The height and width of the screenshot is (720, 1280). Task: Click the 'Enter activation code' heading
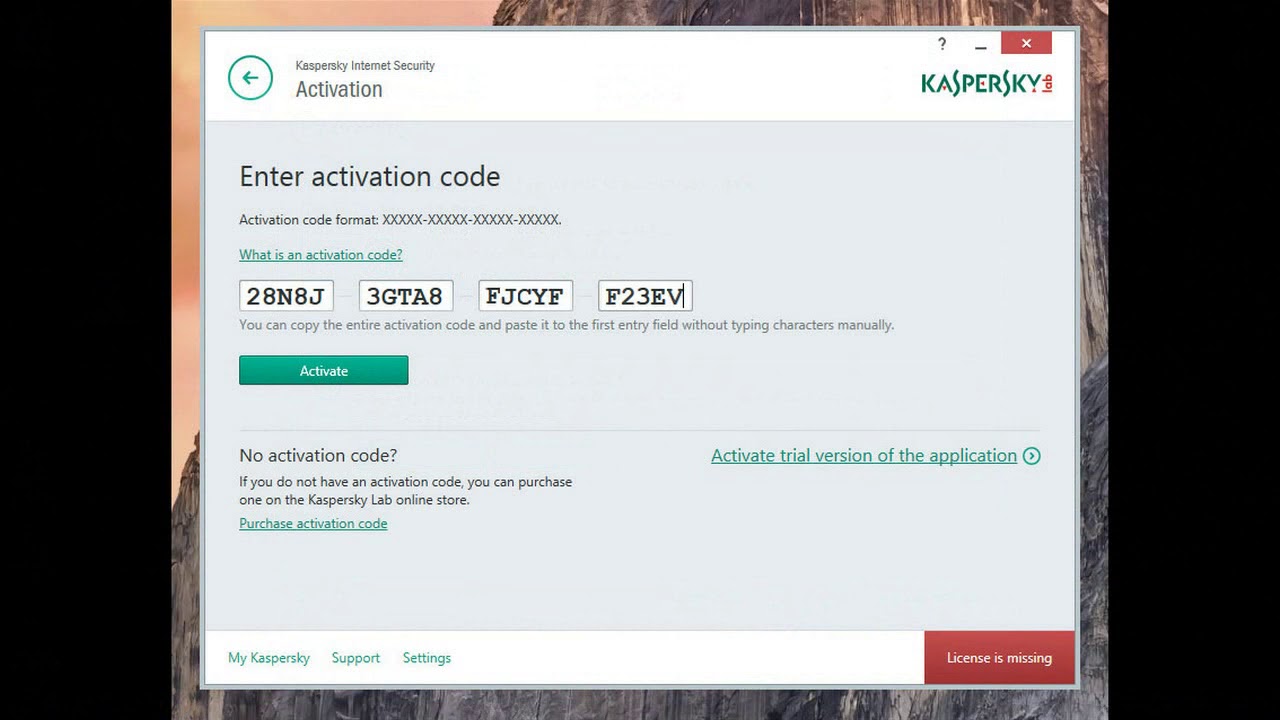(x=370, y=177)
